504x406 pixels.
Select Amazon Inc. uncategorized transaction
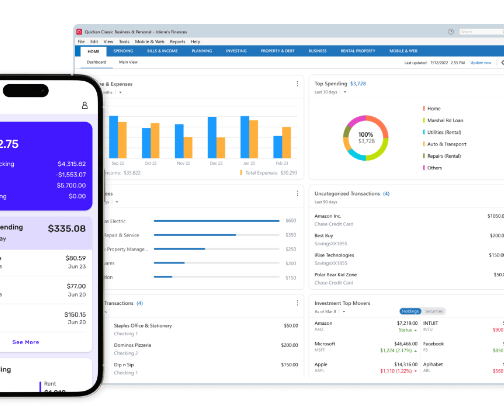(x=409, y=220)
